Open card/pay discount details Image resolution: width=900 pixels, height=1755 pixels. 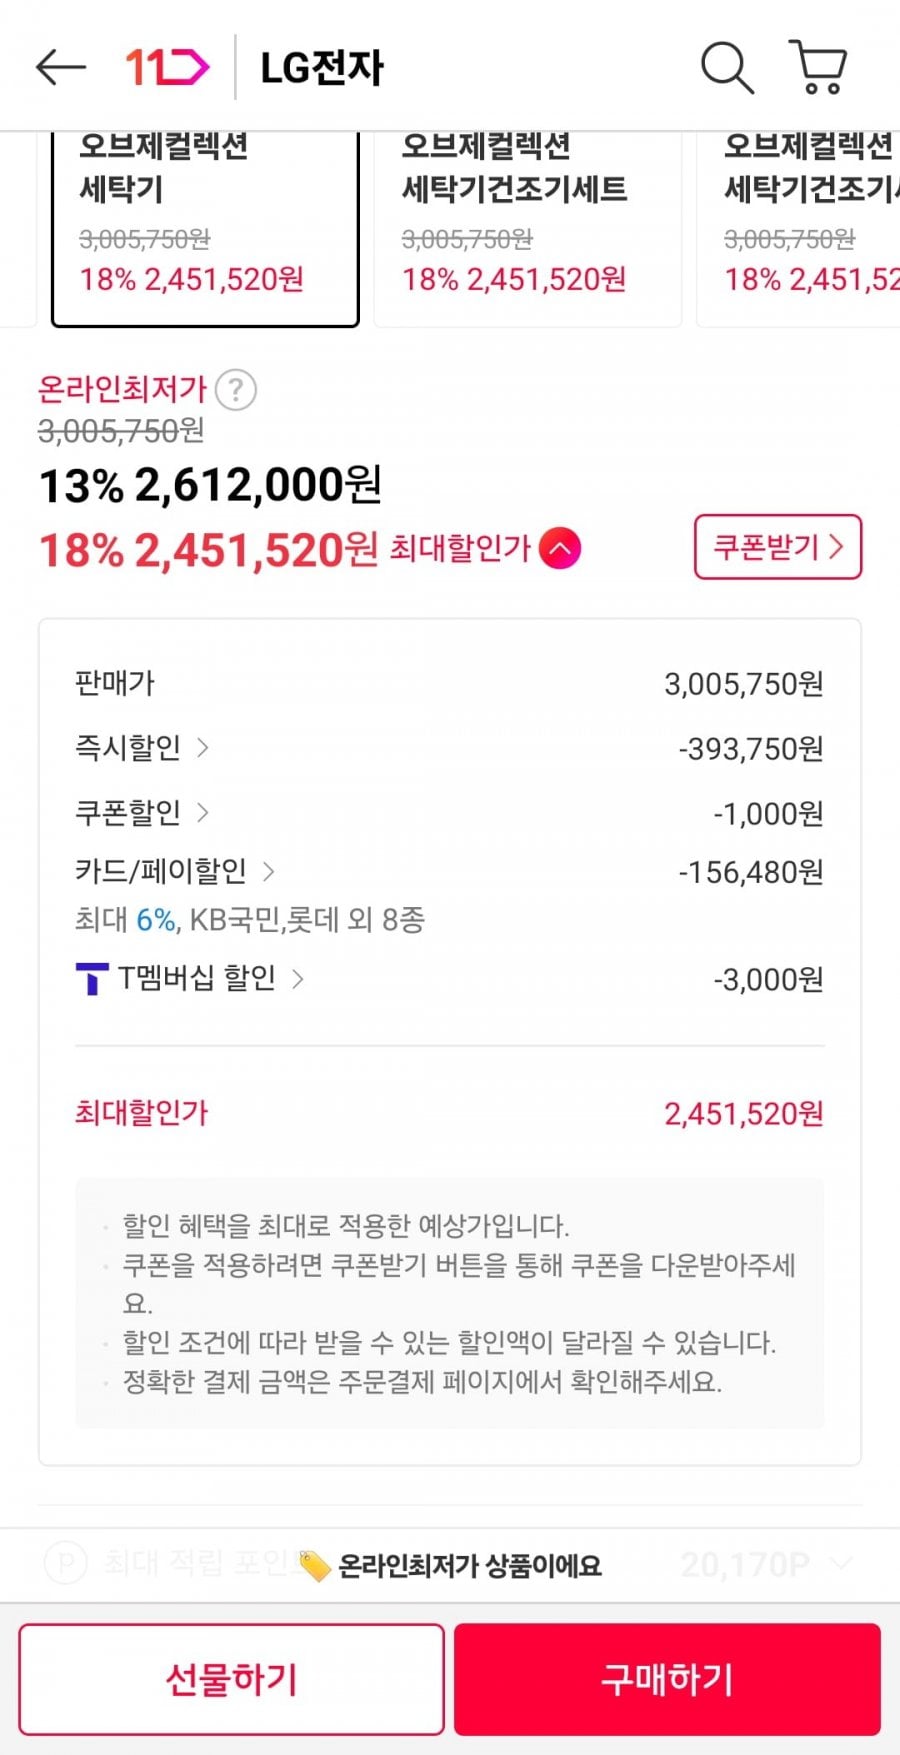(175, 872)
